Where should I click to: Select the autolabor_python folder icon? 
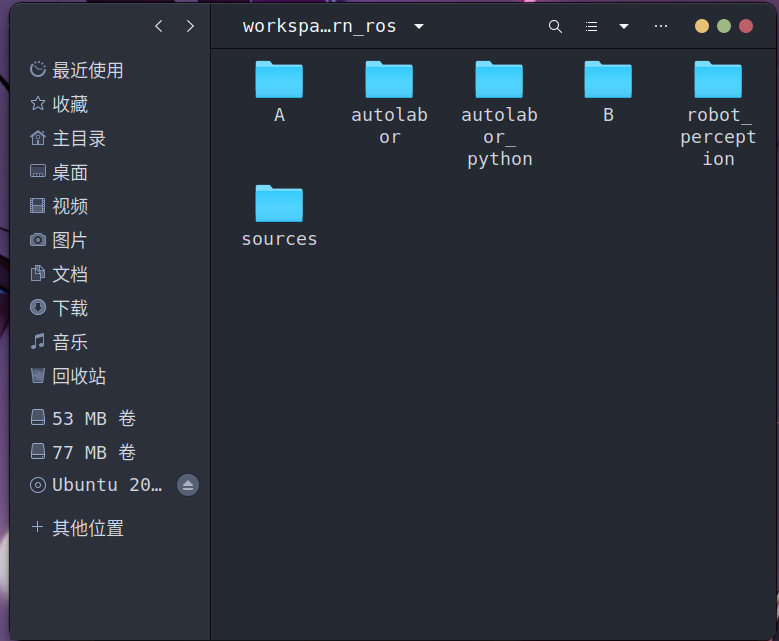tap(499, 80)
